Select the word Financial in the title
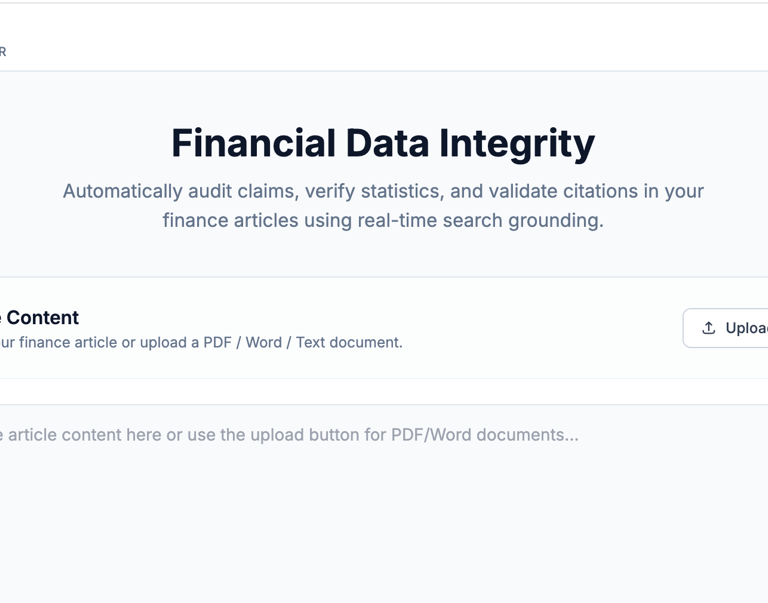This screenshot has width=768, height=603. coord(253,143)
